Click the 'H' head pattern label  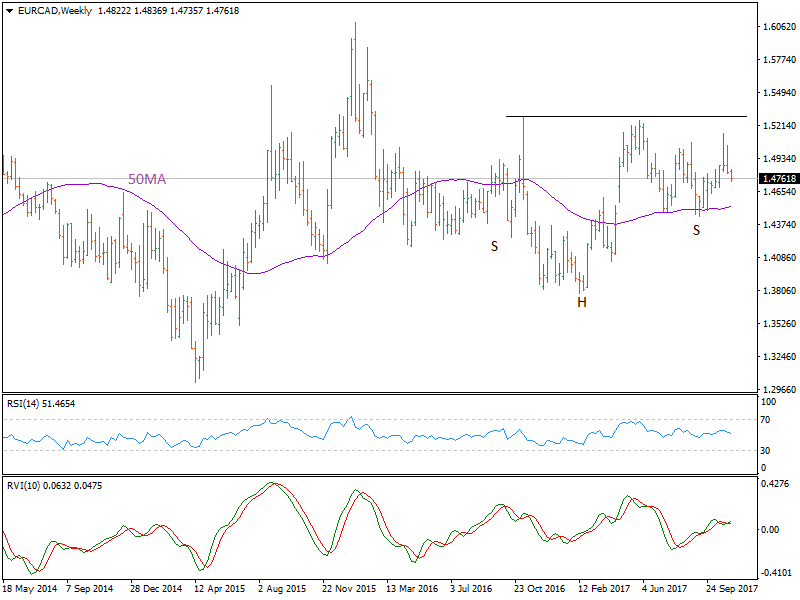coord(581,301)
